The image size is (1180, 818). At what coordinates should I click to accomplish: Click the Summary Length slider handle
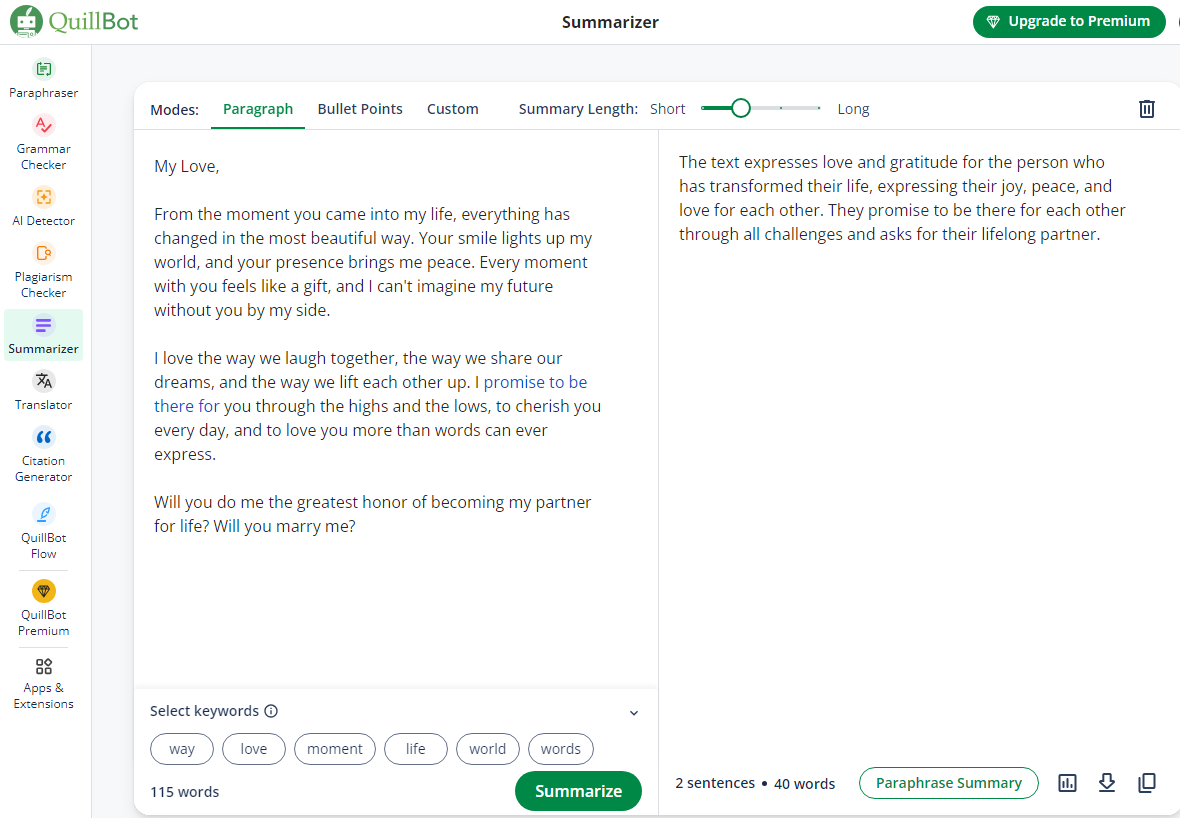click(740, 108)
